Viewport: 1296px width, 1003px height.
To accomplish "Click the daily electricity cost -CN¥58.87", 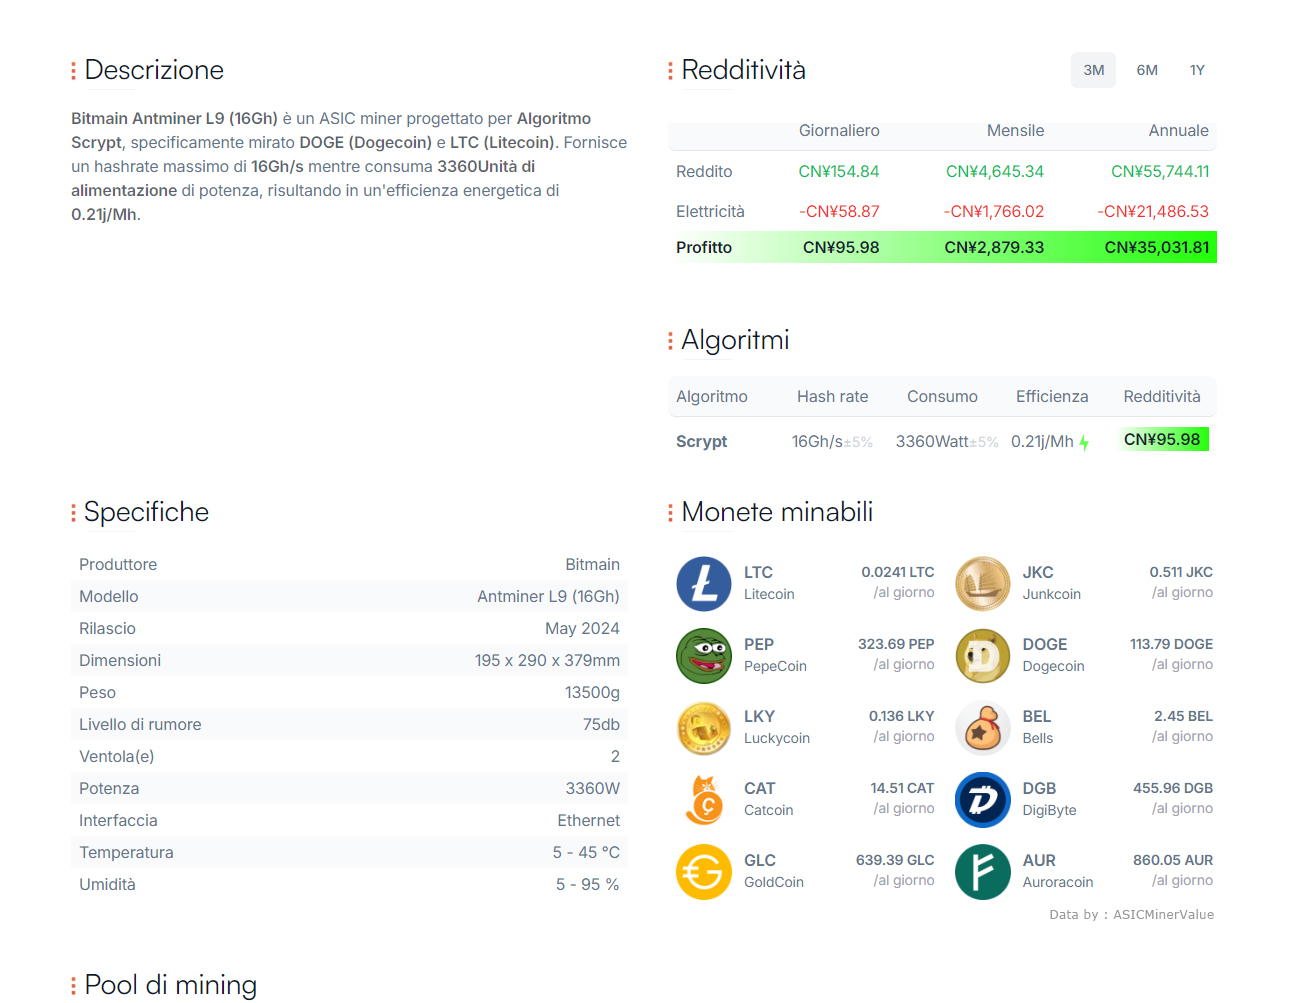I will point(839,211).
